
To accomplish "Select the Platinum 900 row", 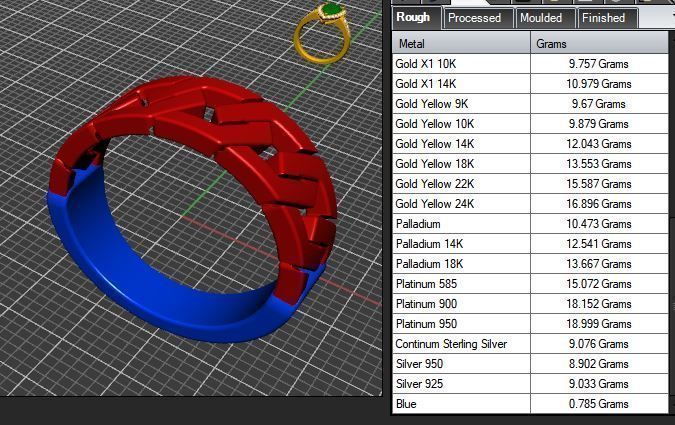I will pyautogui.click(x=530, y=304).
